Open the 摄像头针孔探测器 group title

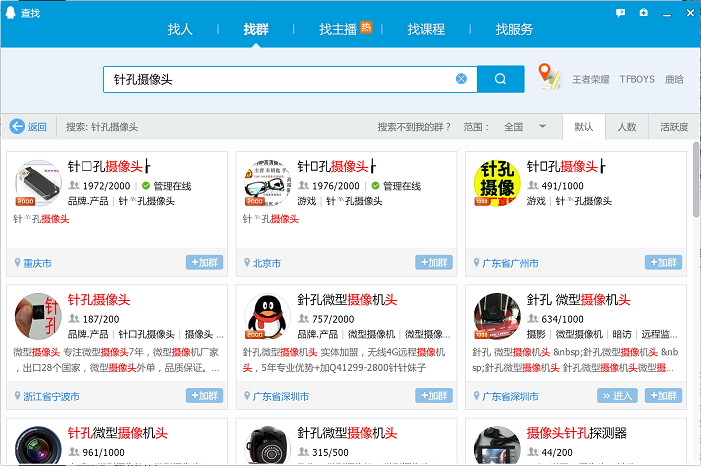(577, 433)
